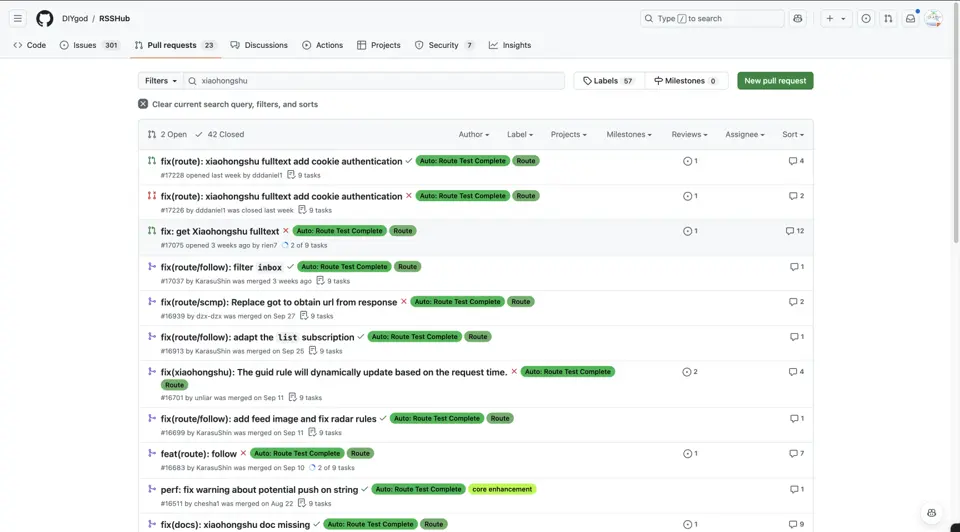Open the Author filter dropdown

[473, 135]
